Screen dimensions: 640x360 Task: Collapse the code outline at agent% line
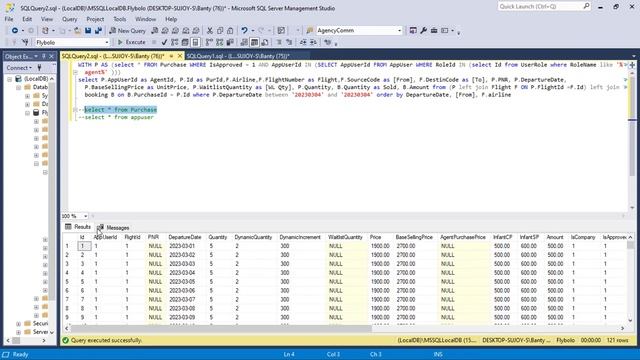pyautogui.click(x=76, y=72)
